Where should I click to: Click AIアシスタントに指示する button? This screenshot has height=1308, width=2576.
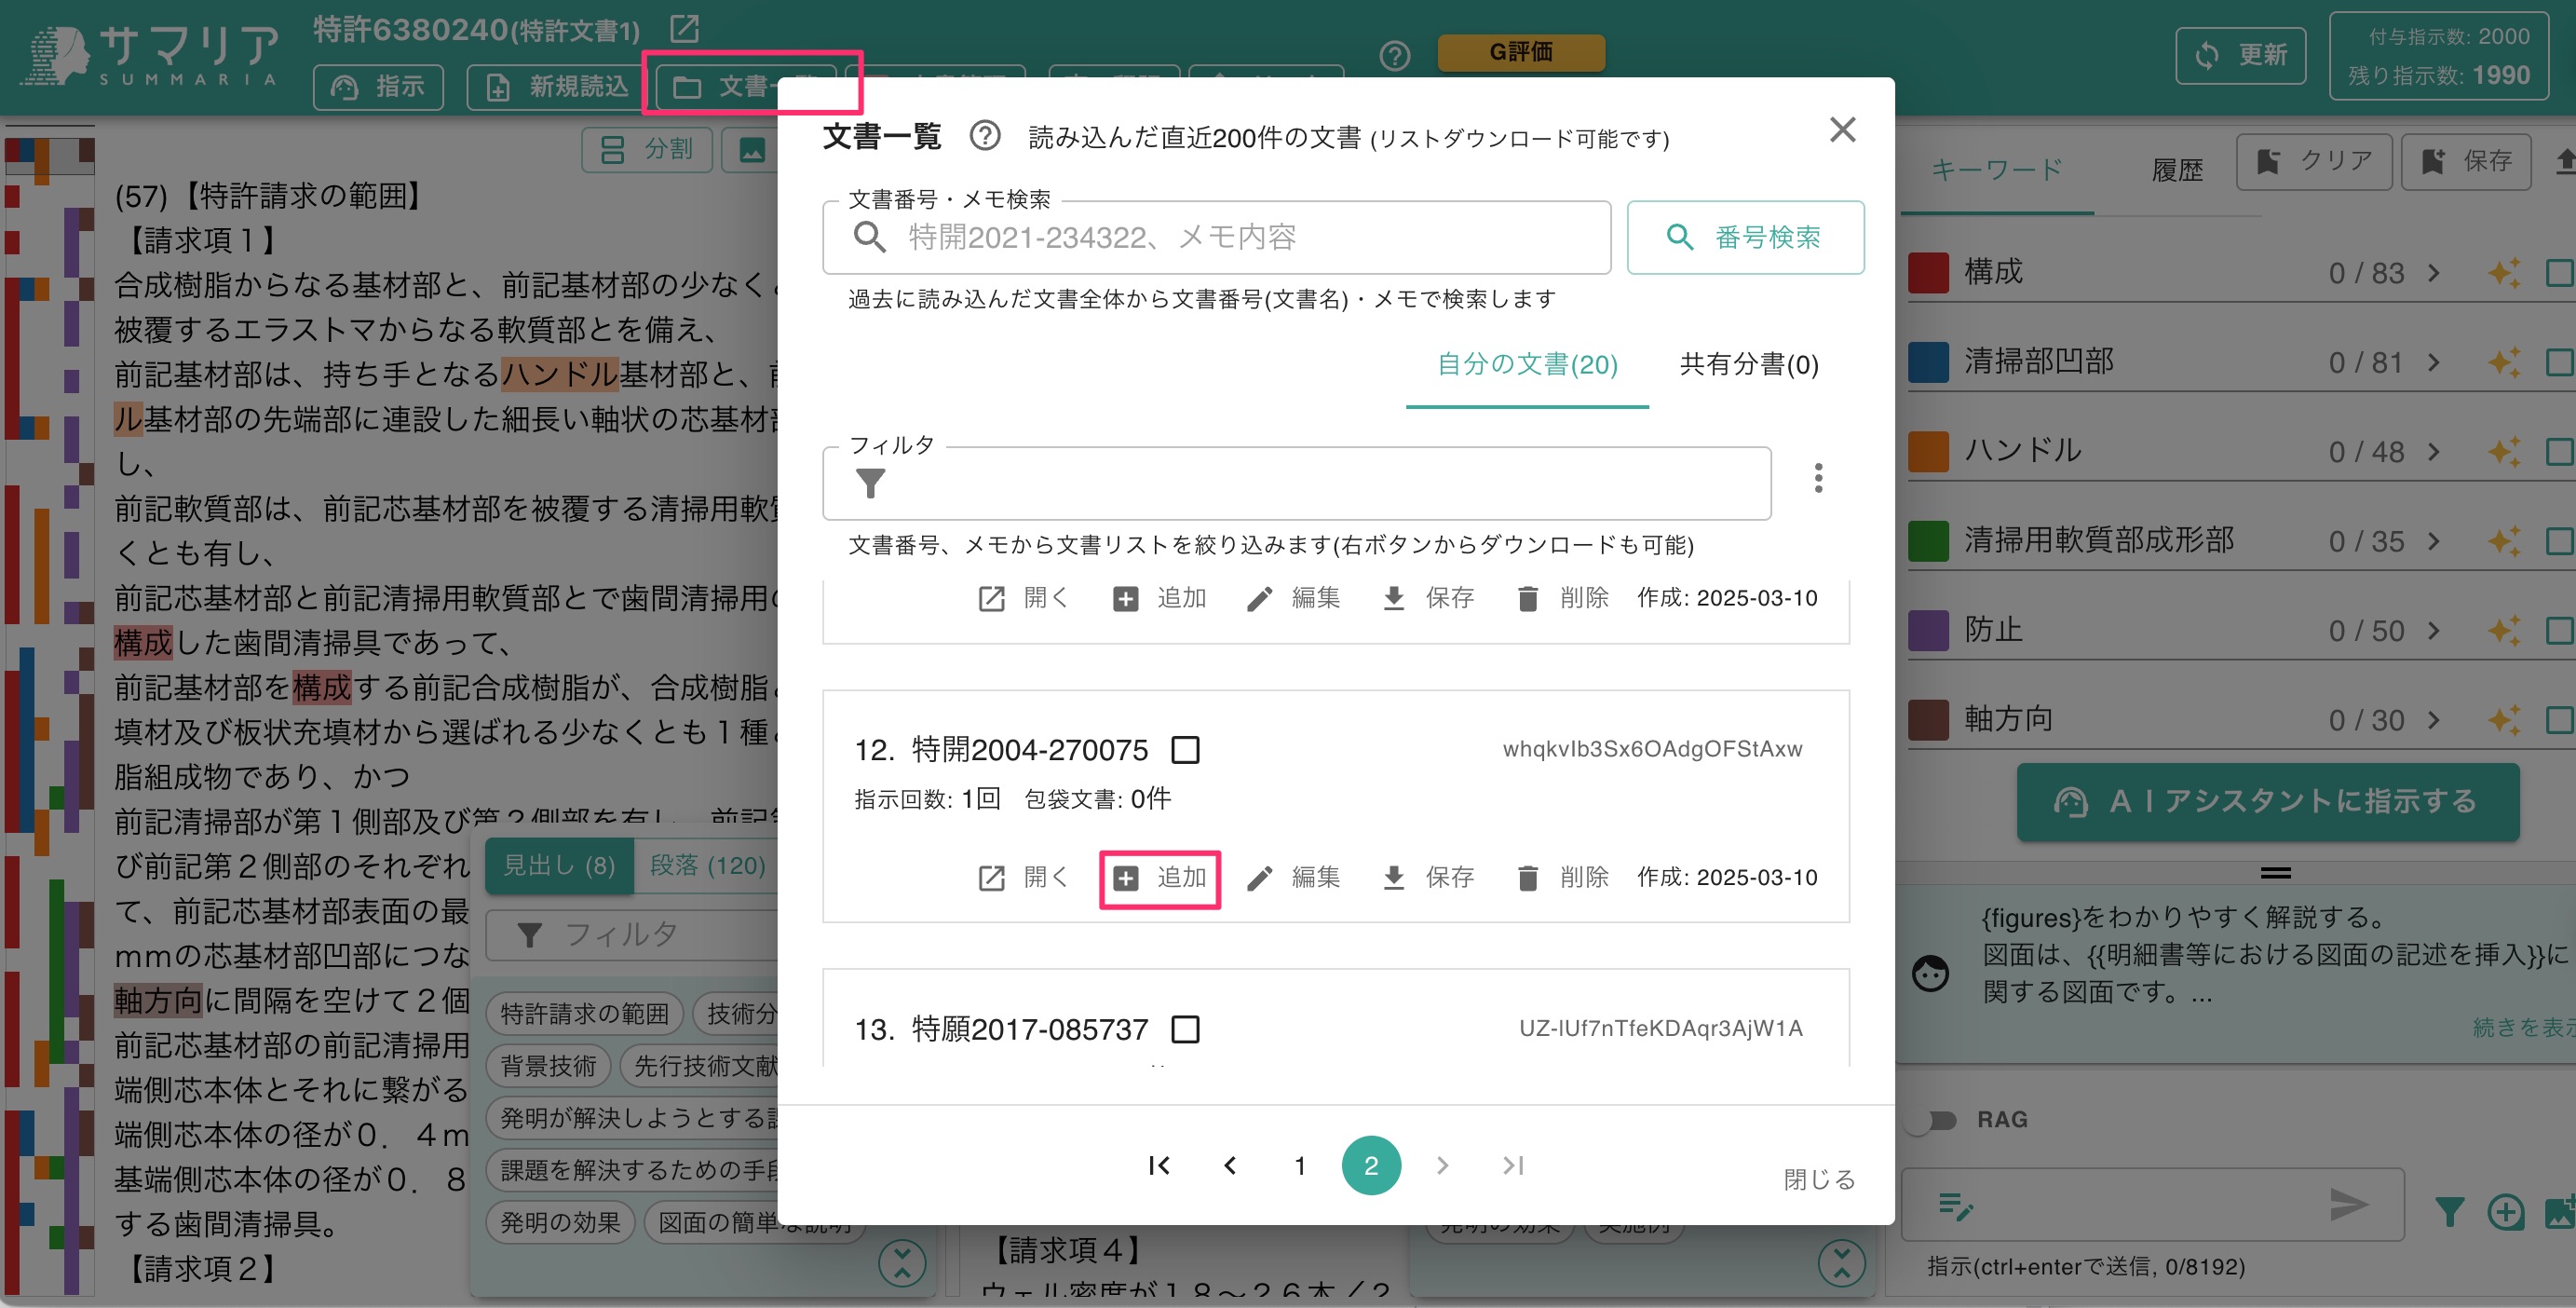pos(2267,802)
